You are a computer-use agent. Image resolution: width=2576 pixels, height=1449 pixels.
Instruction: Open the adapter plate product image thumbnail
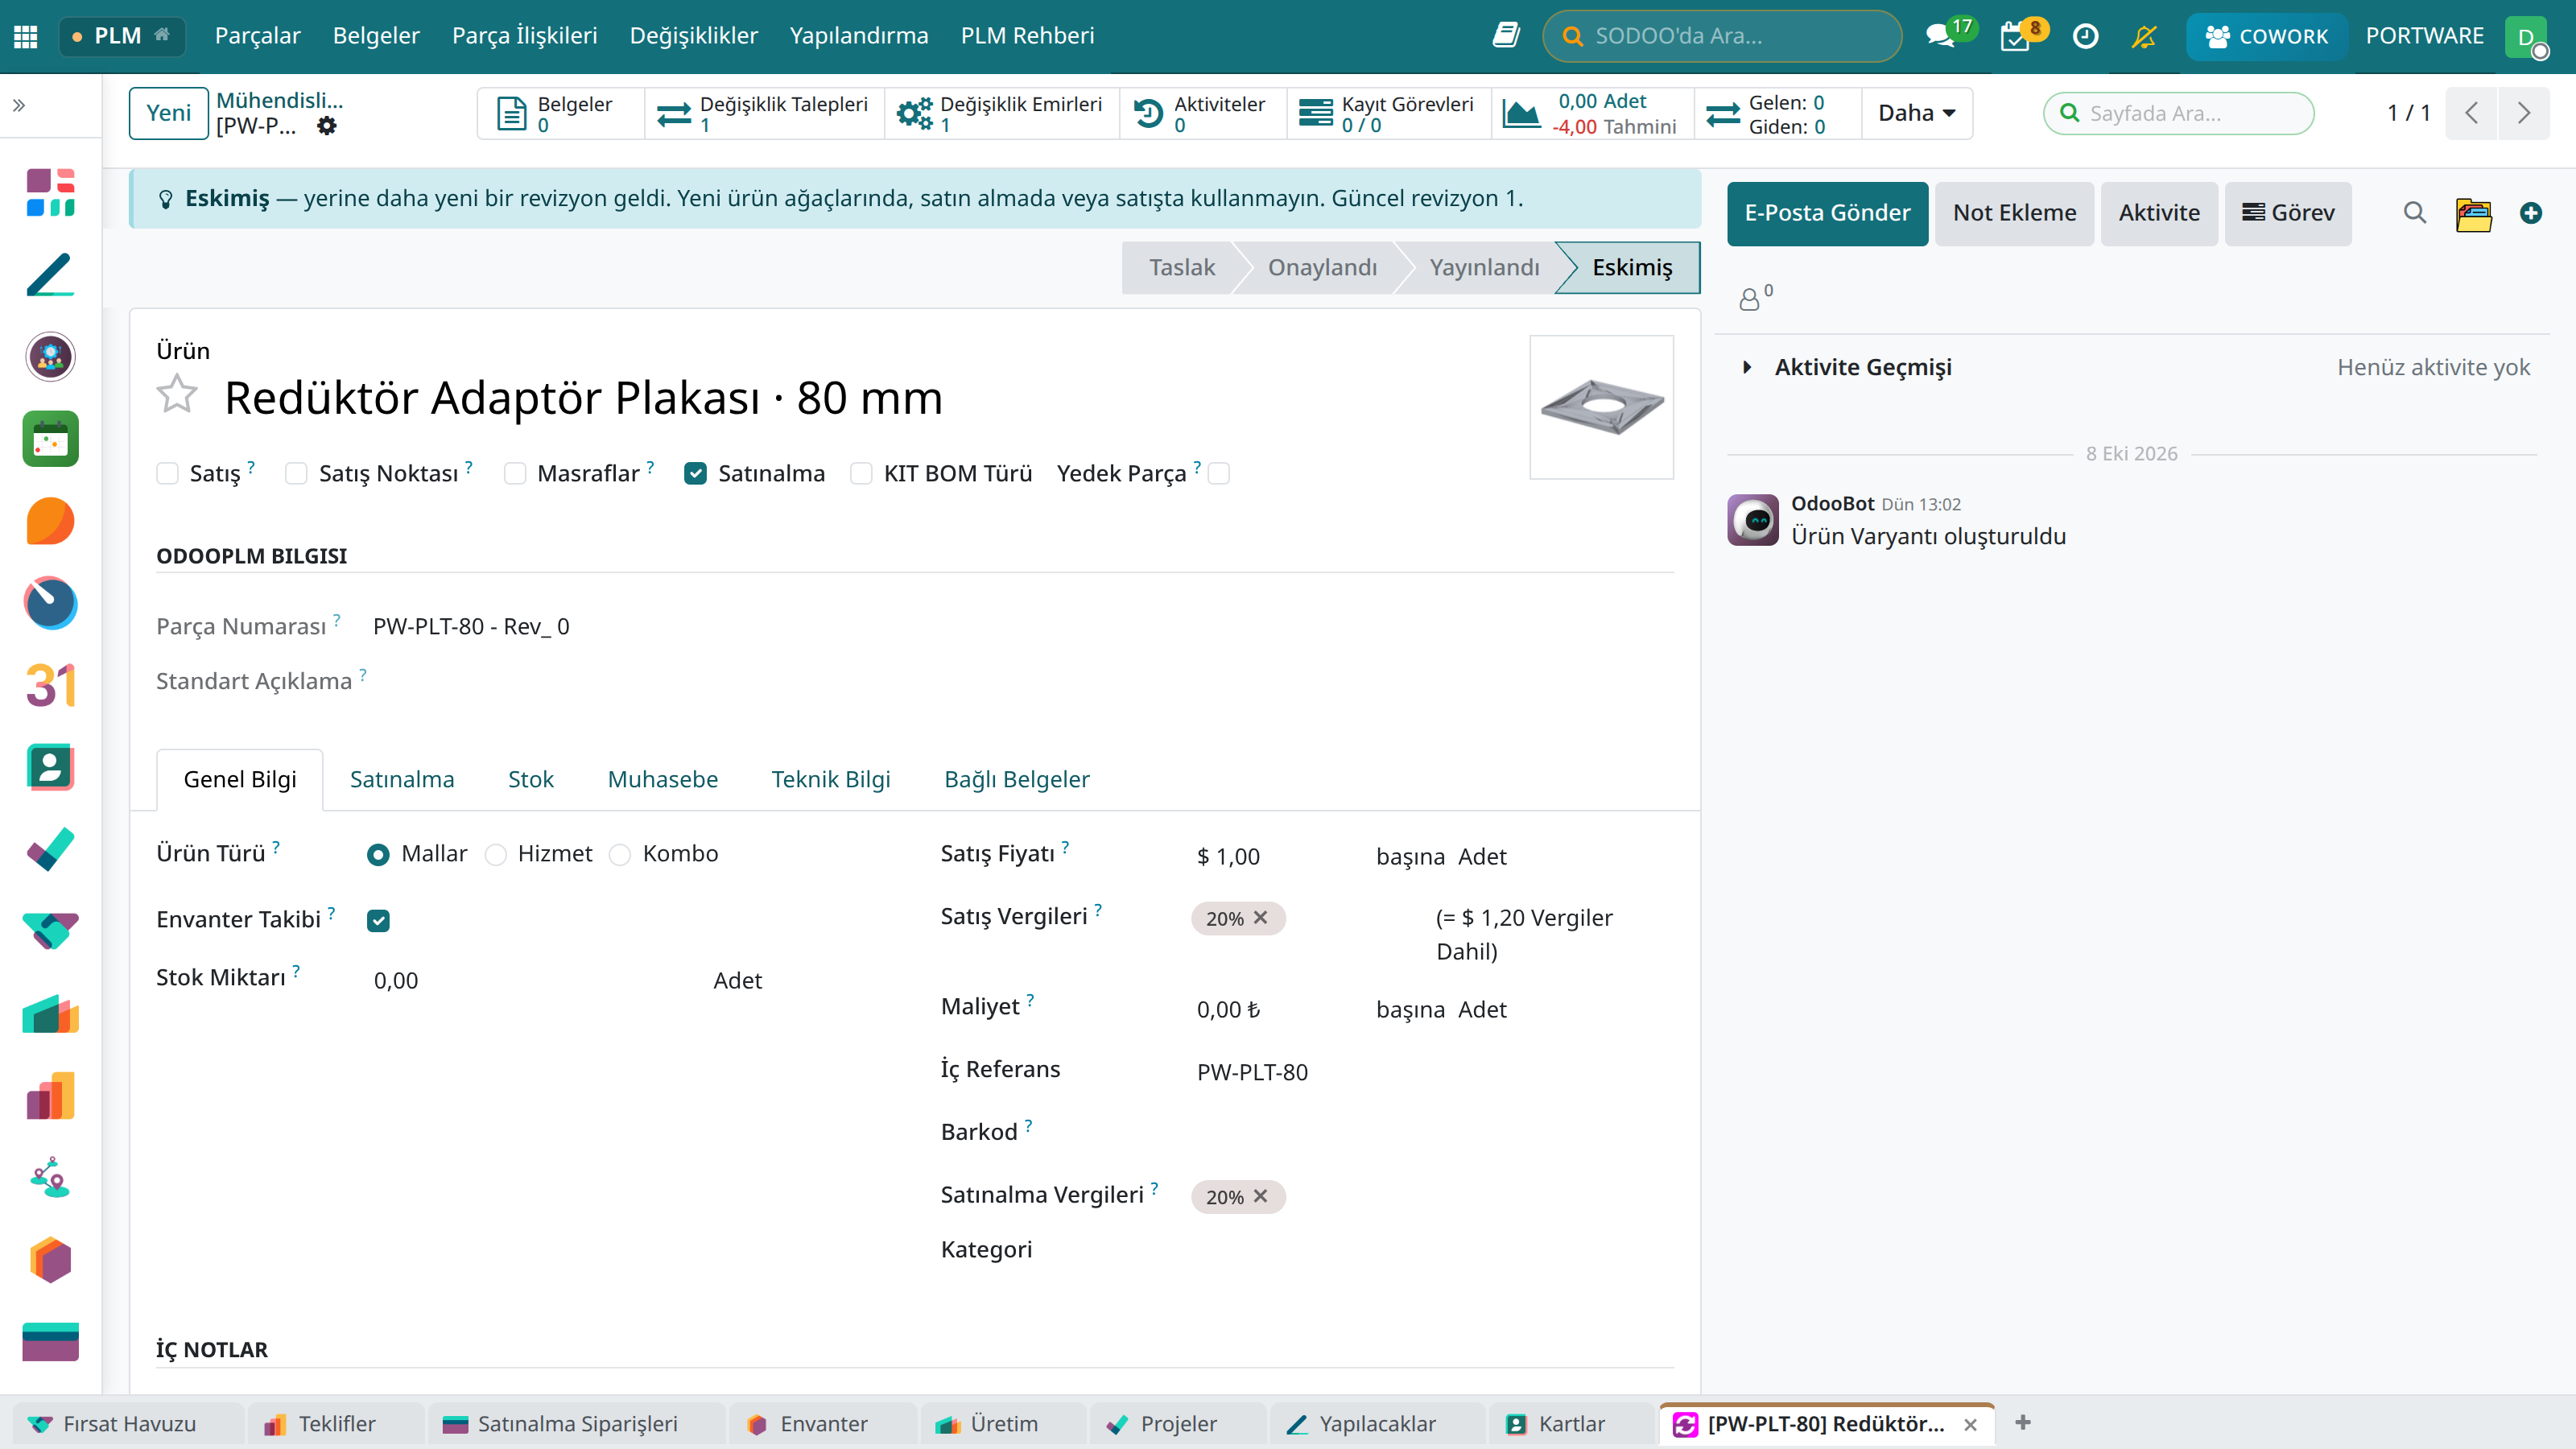(1601, 407)
